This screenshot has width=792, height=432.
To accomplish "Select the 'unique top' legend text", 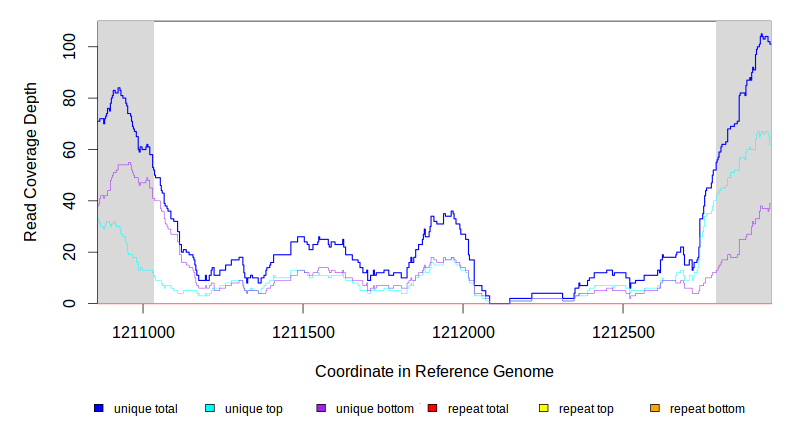I will point(254,409).
